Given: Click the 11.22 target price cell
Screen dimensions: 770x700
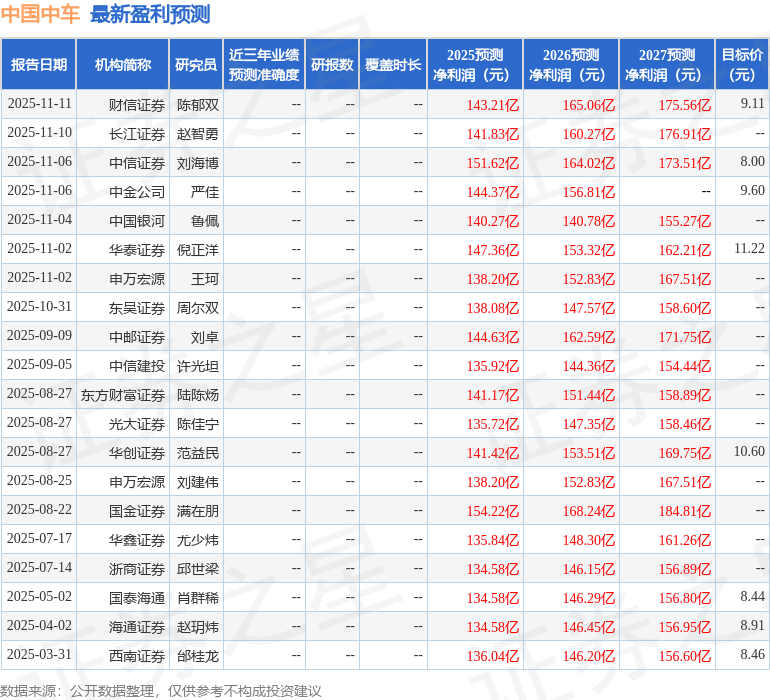Looking at the screenshot, I should click(748, 249).
